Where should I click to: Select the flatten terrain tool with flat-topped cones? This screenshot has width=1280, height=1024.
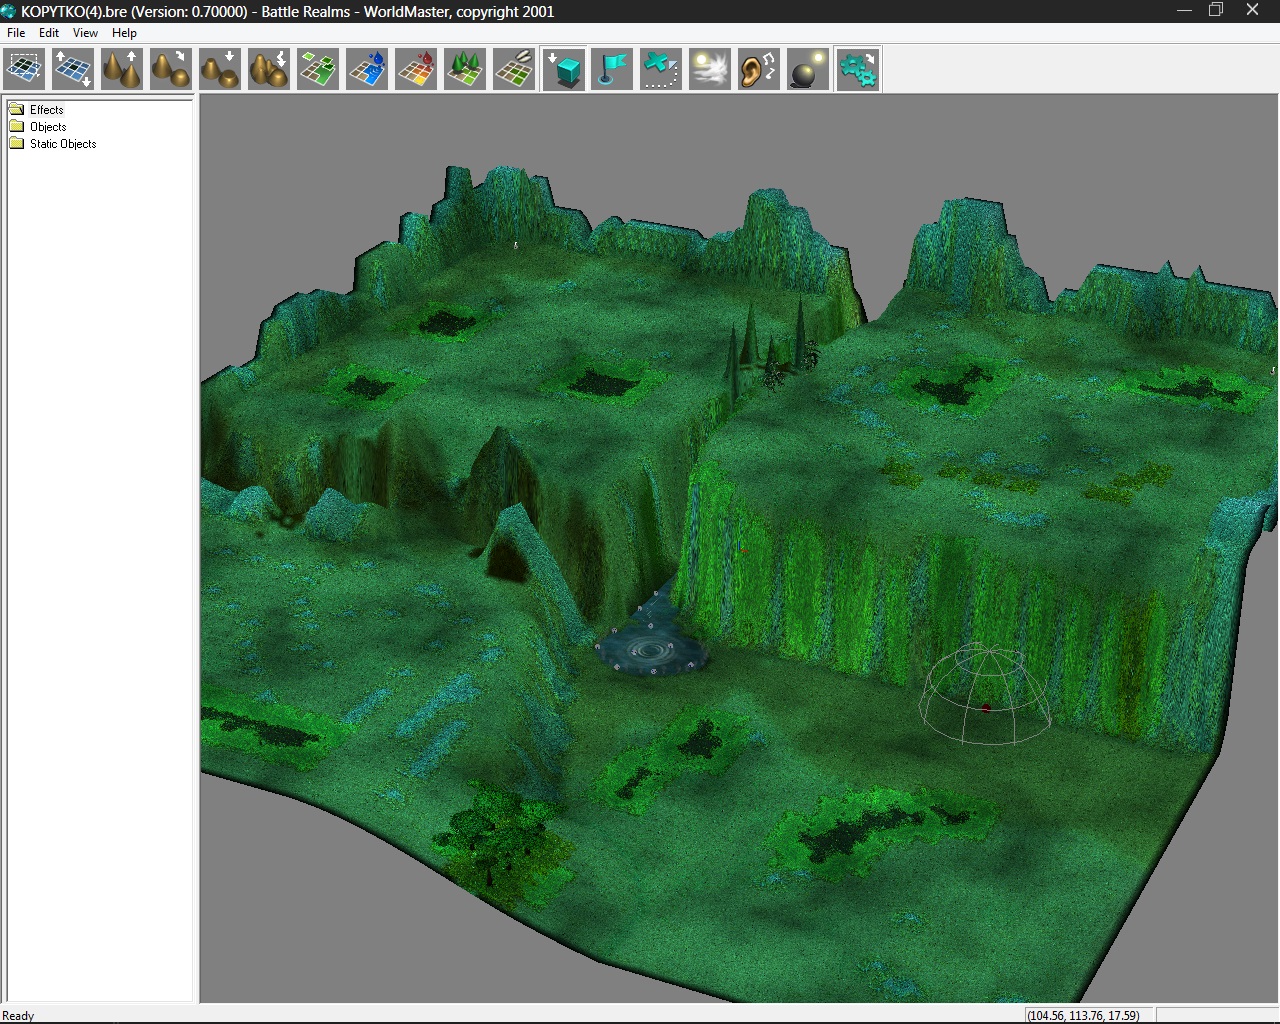coord(220,70)
